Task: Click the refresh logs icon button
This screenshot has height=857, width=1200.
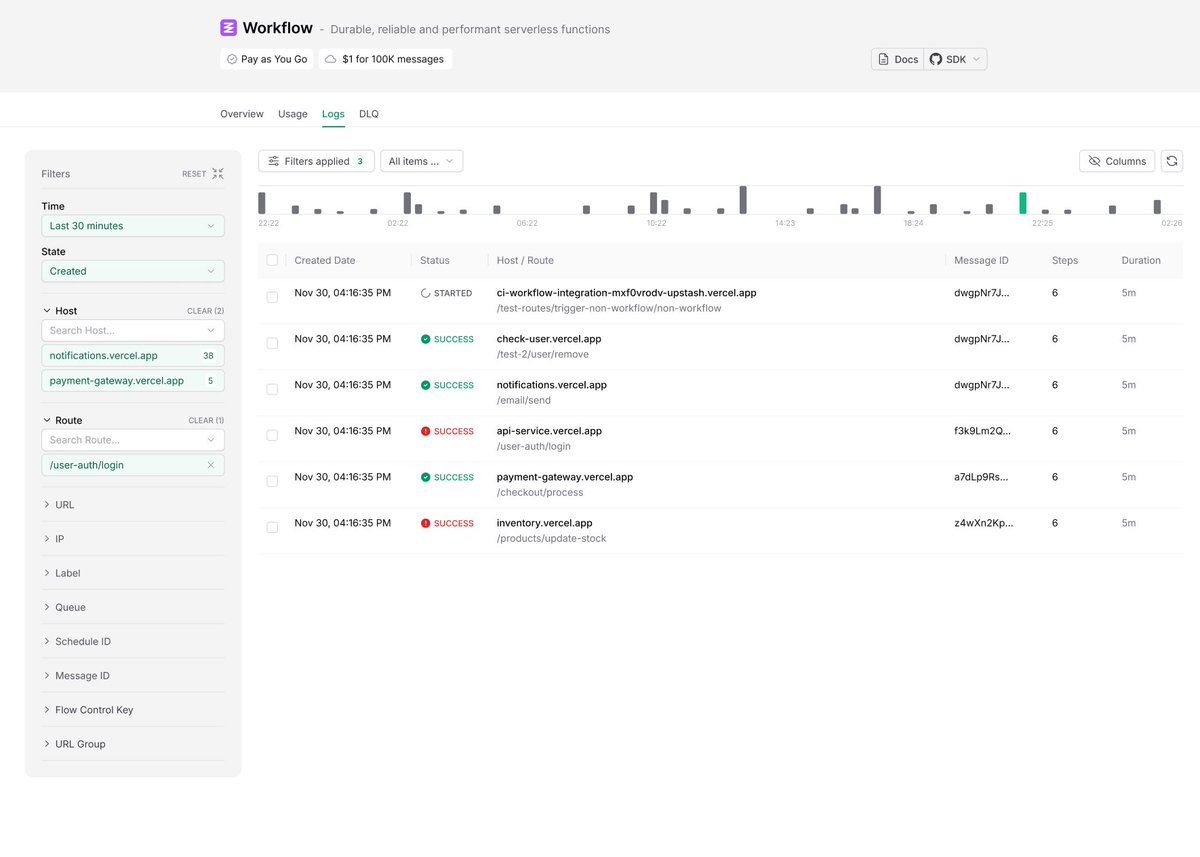Action: pos(1171,161)
